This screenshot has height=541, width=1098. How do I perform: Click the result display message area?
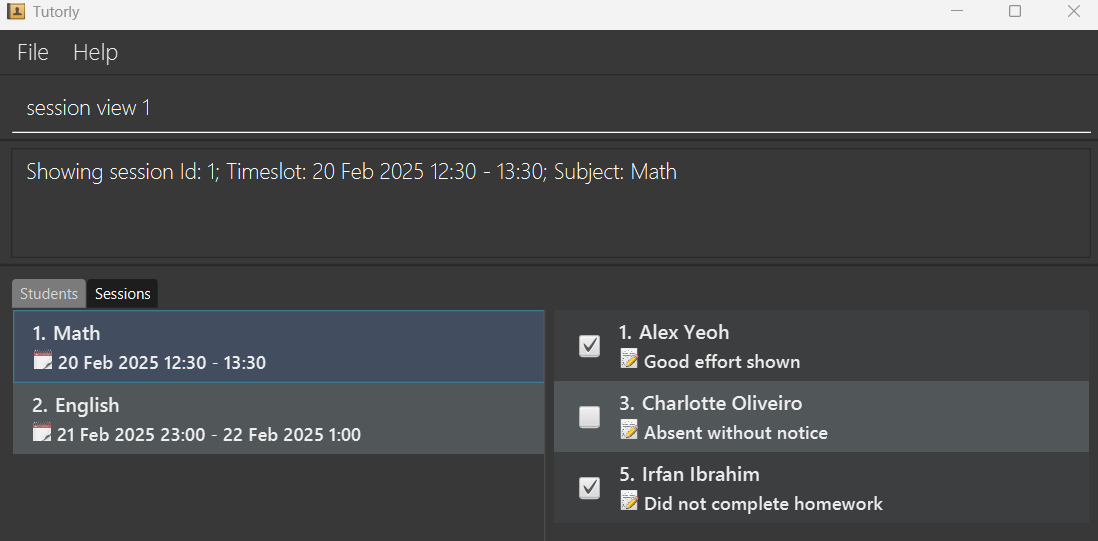(x=551, y=203)
